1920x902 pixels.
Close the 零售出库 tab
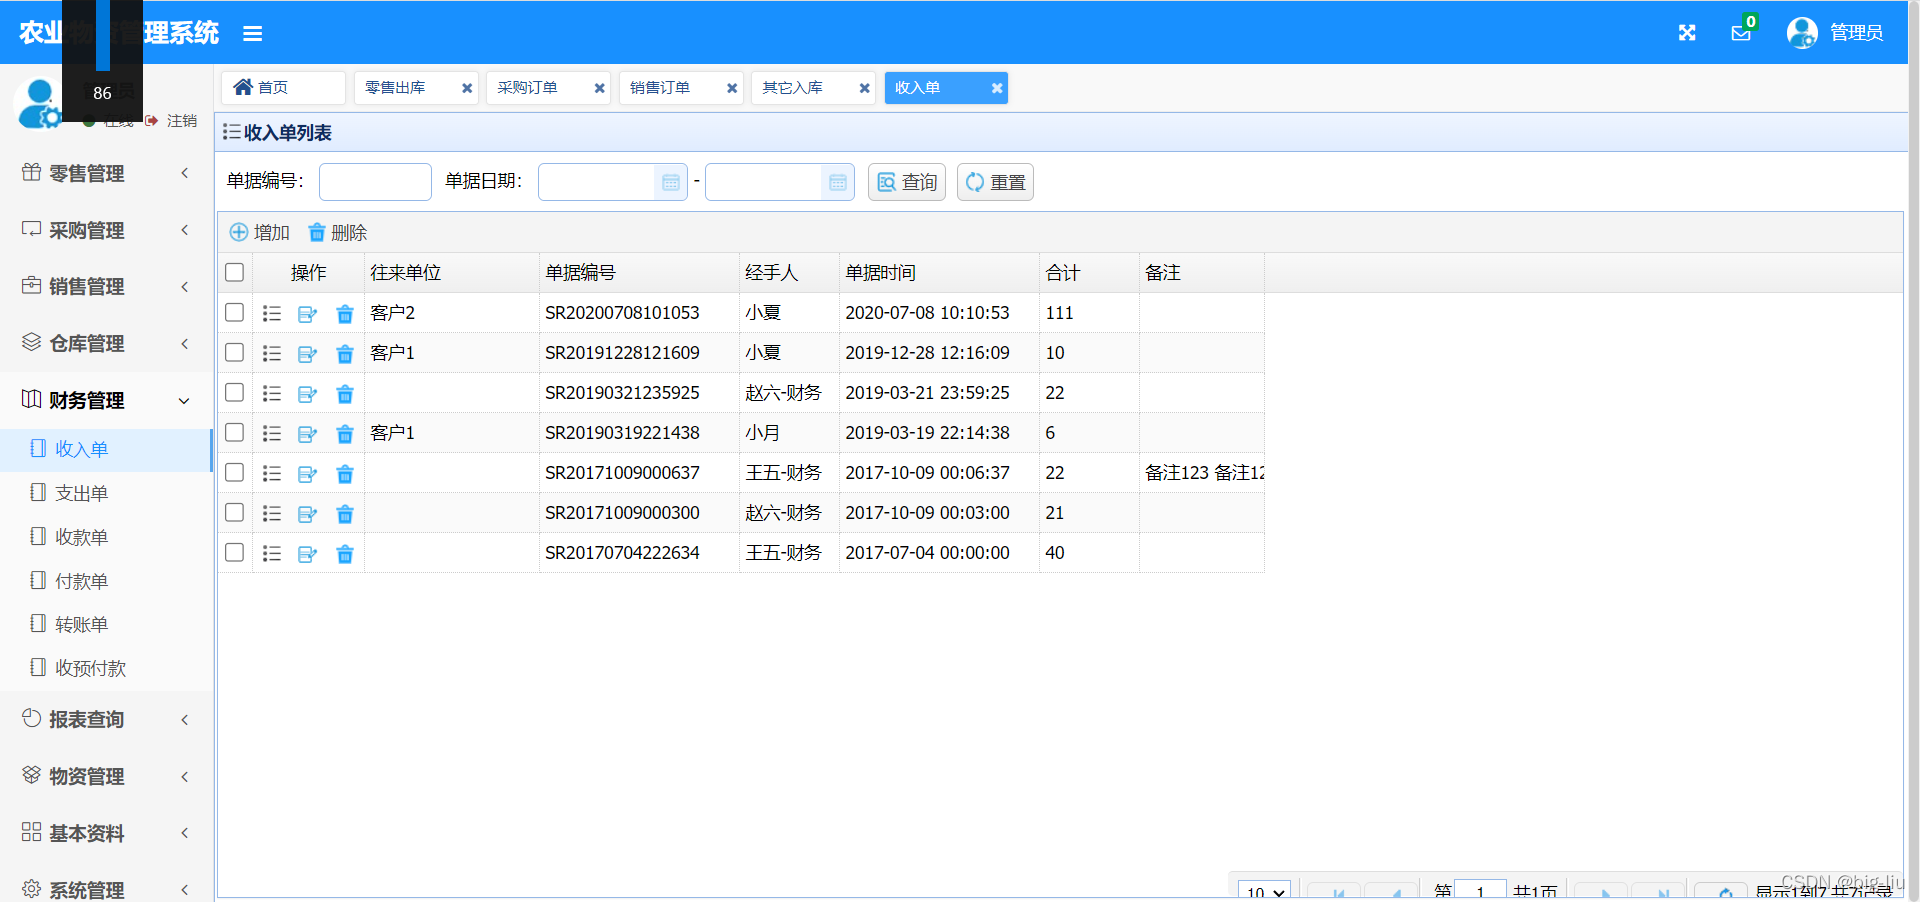coord(467,88)
